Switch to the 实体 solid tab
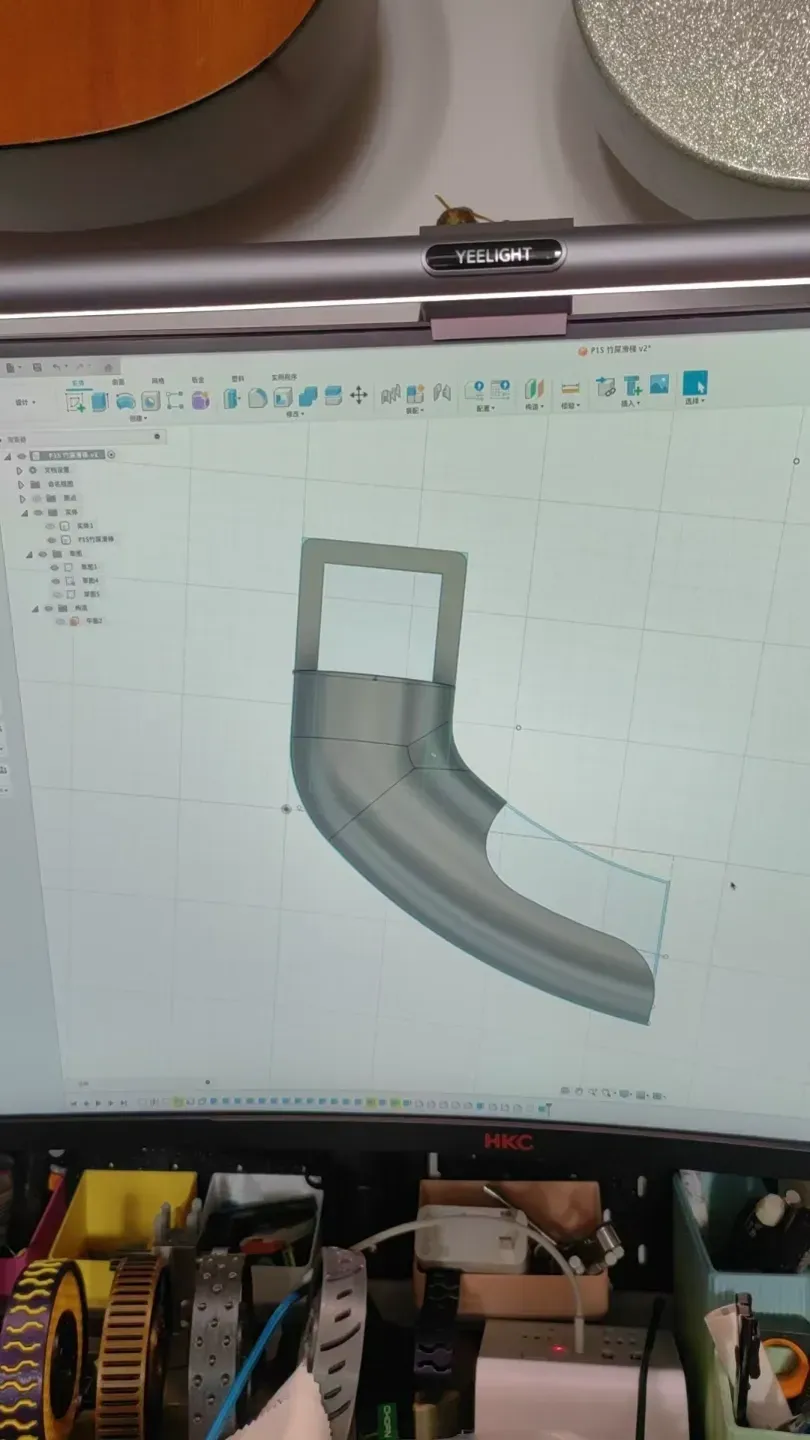The height and width of the screenshot is (1440, 810). pyautogui.click(x=78, y=383)
